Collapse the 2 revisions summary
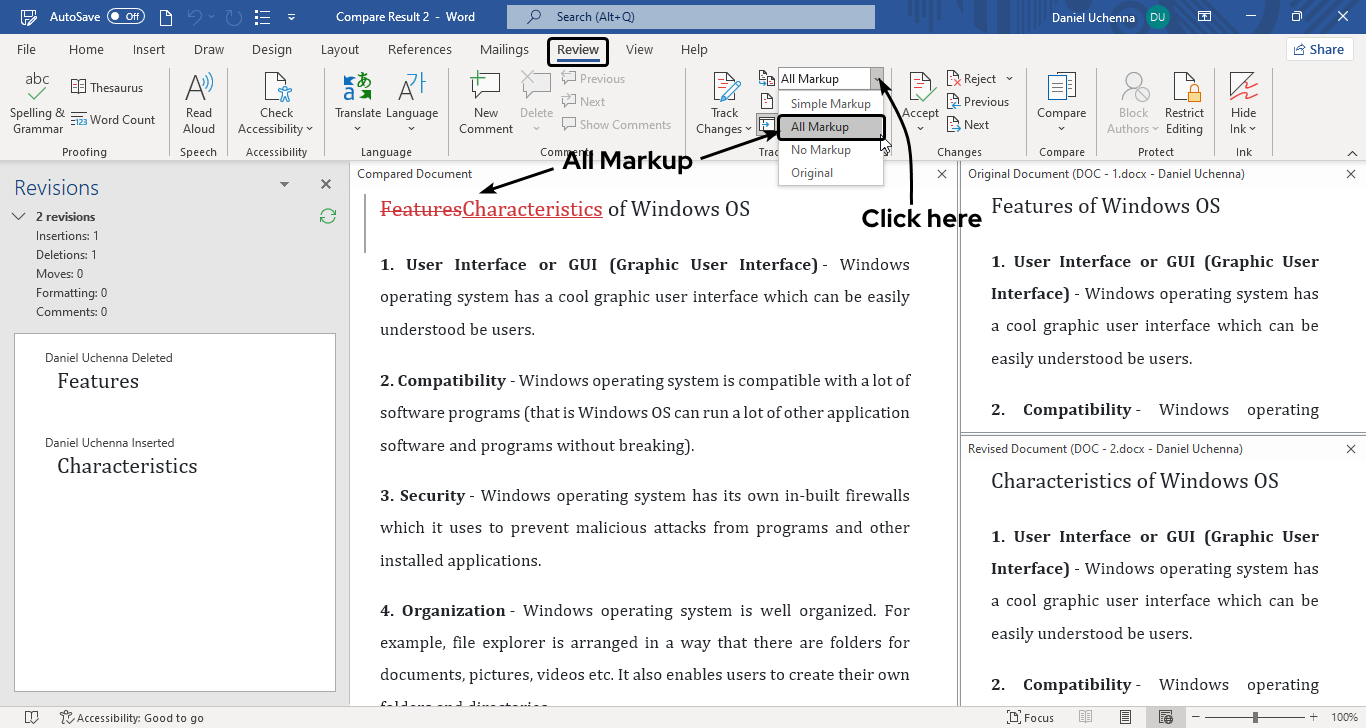This screenshot has height=728, width=1366. coord(19,217)
